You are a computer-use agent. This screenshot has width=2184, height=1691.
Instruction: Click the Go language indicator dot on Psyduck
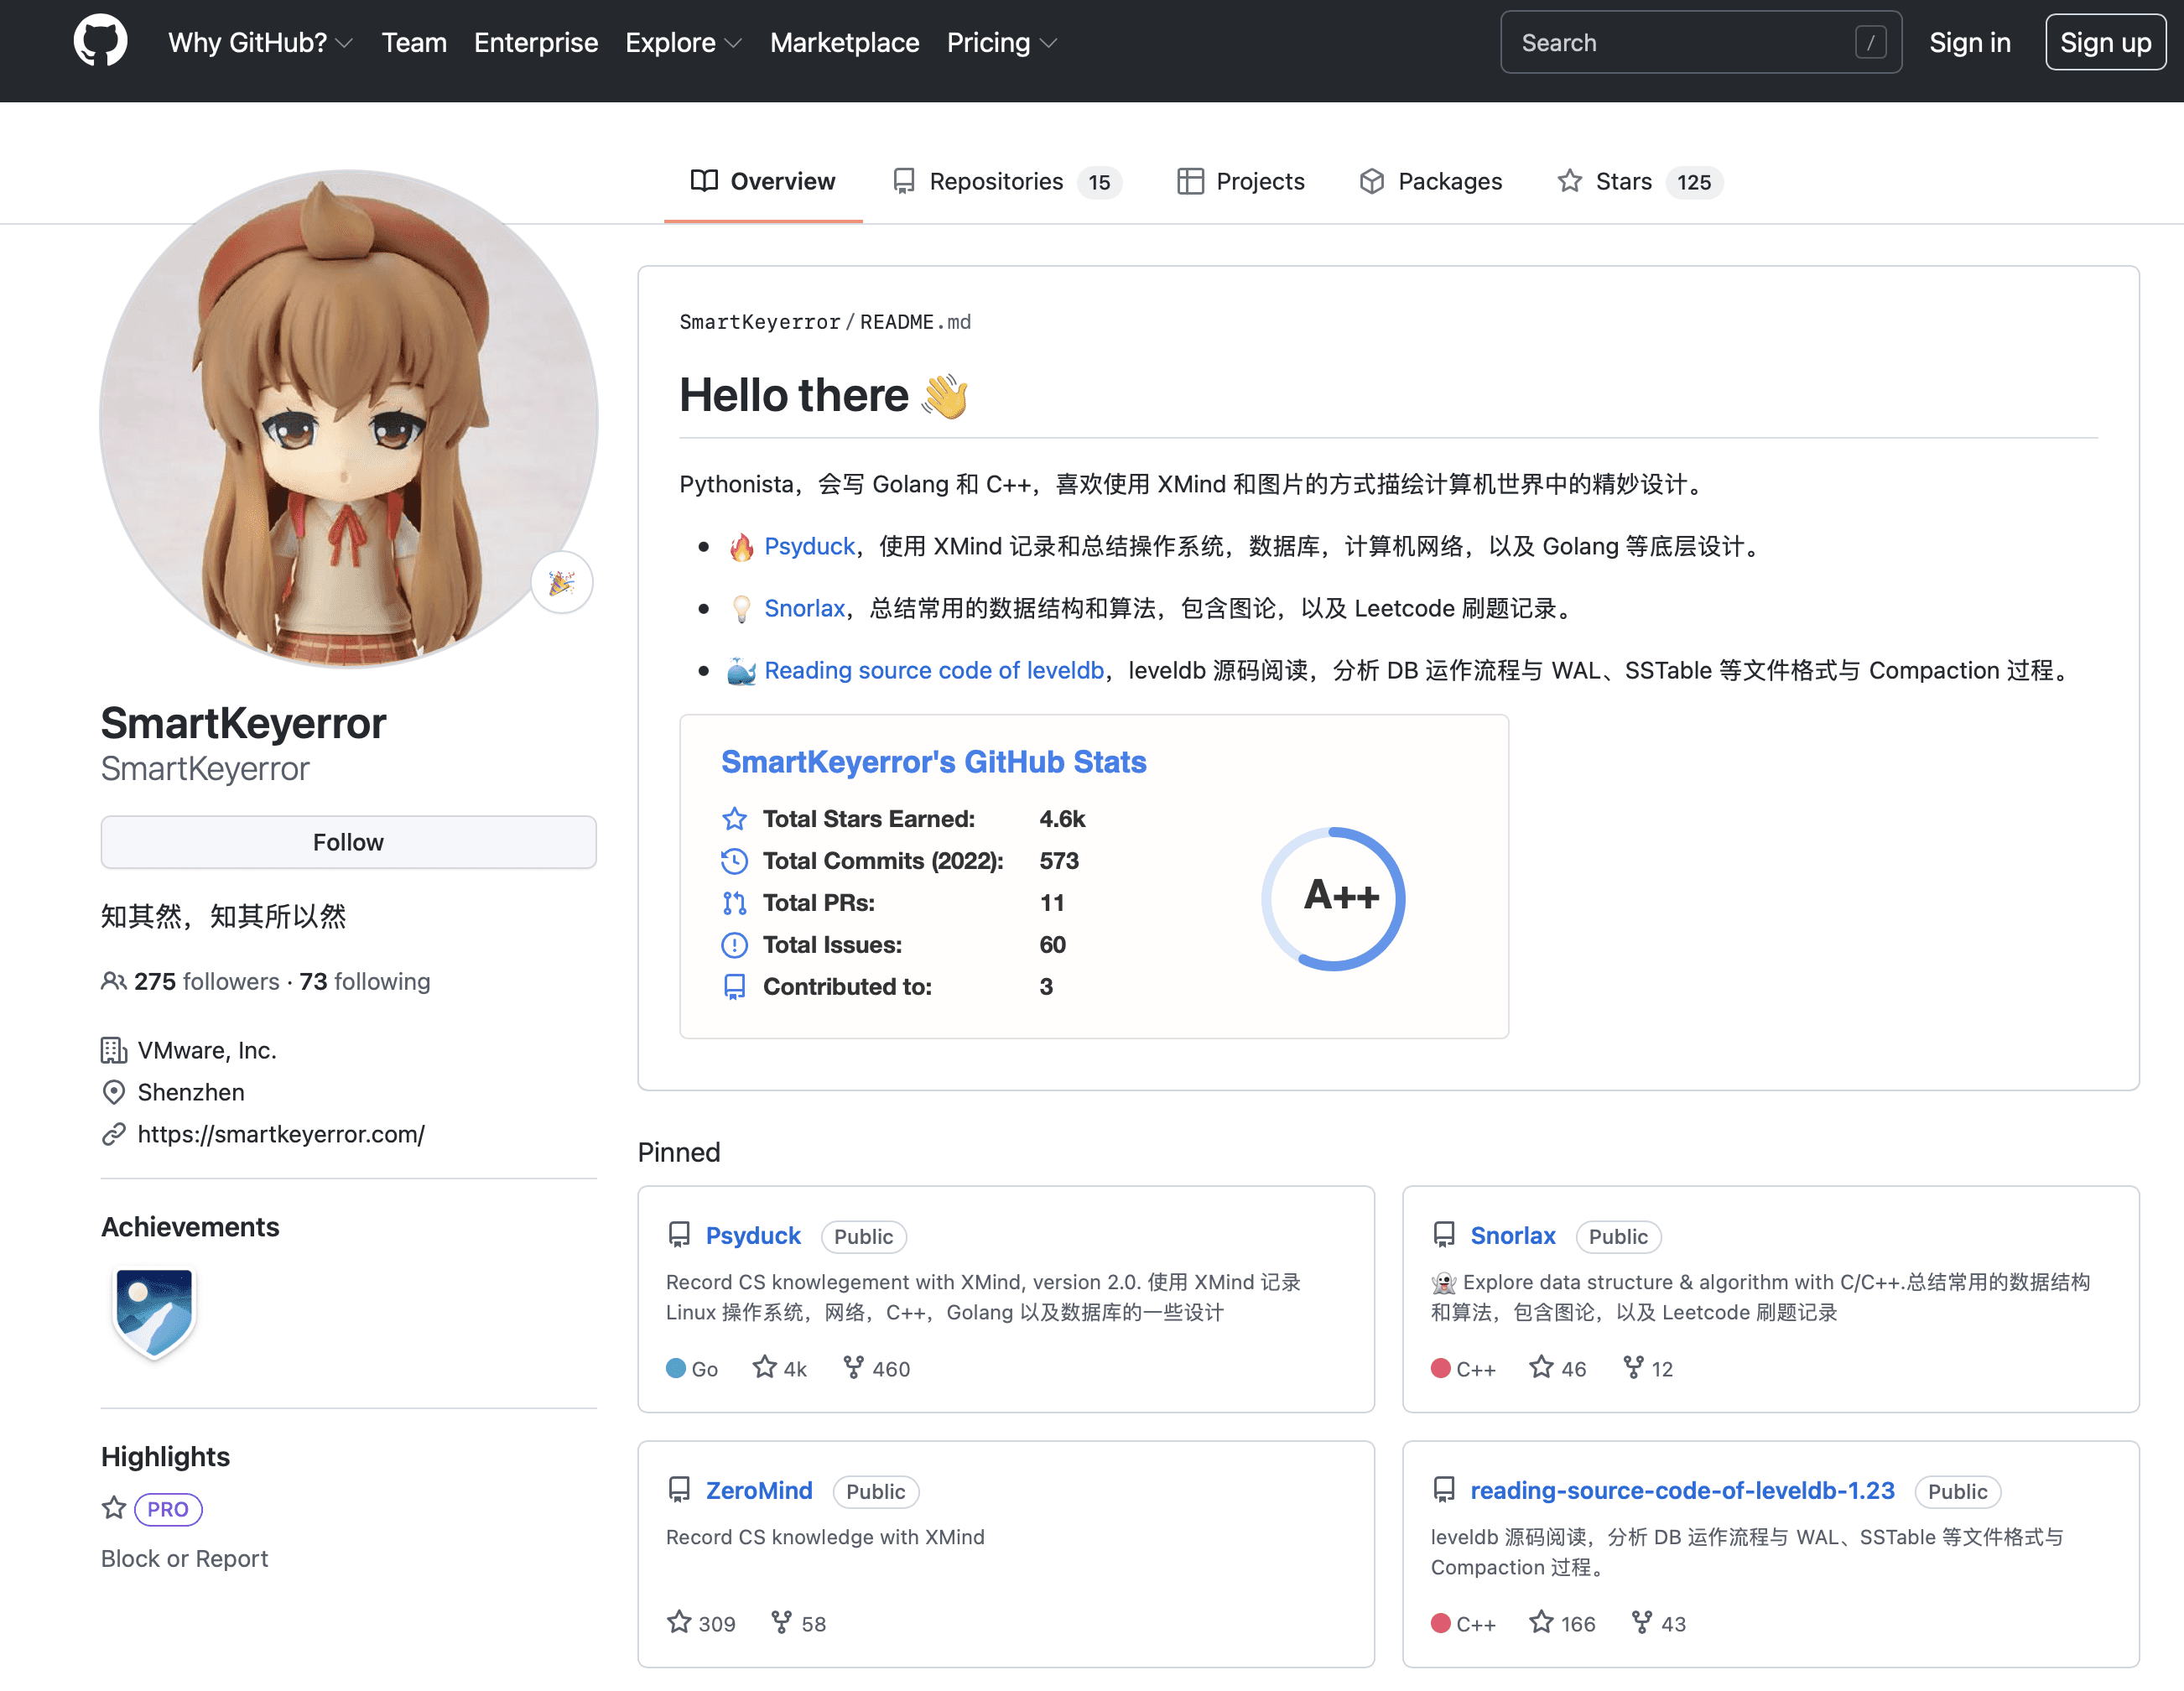[675, 1368]
